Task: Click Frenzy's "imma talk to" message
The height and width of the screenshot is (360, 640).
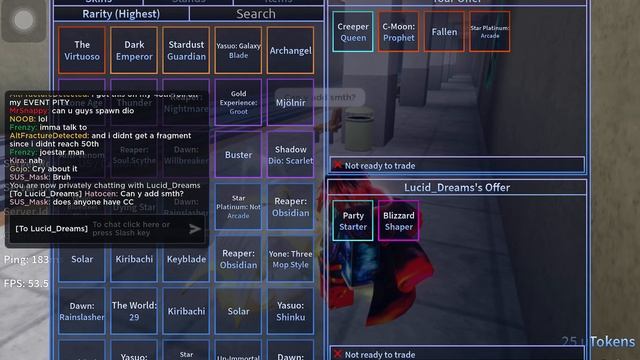Action: pos(48,127)
